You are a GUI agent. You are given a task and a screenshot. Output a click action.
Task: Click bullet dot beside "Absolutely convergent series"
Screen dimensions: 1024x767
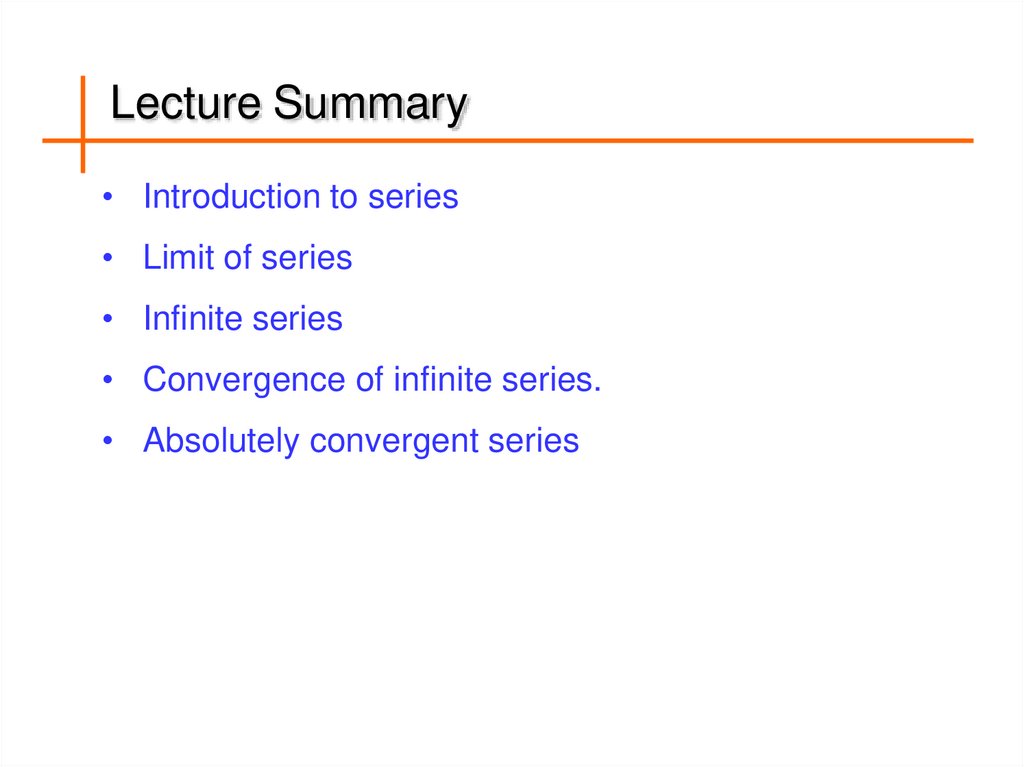tap(106, 442)
